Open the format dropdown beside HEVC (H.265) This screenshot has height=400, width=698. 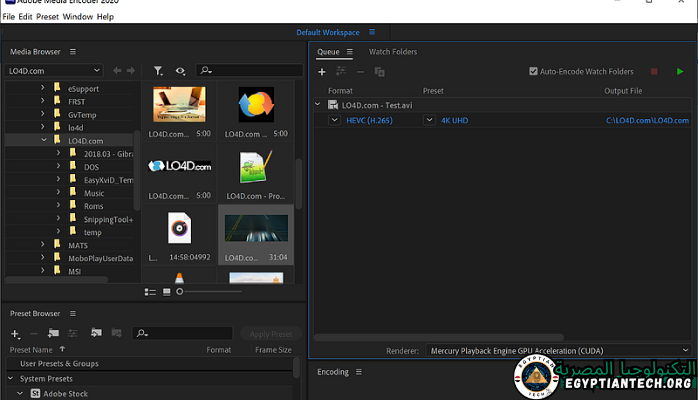tap(335, 120)
